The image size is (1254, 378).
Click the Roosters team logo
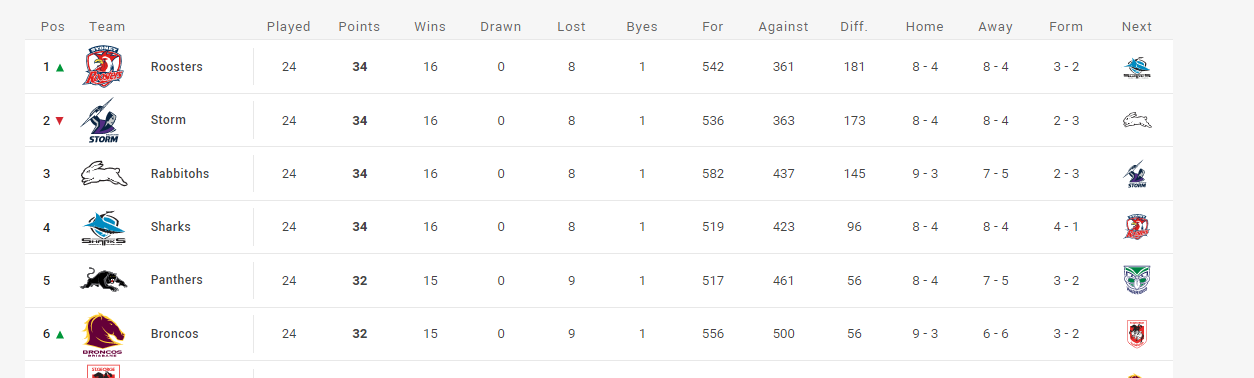coord(104,67)
